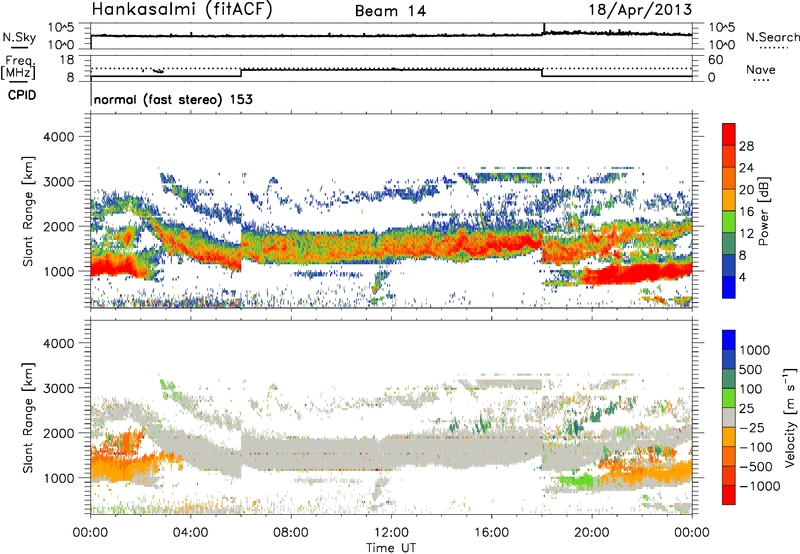Click the Nave legend label
This screenshot has width=800, height=554.
(x=761, y=70)
